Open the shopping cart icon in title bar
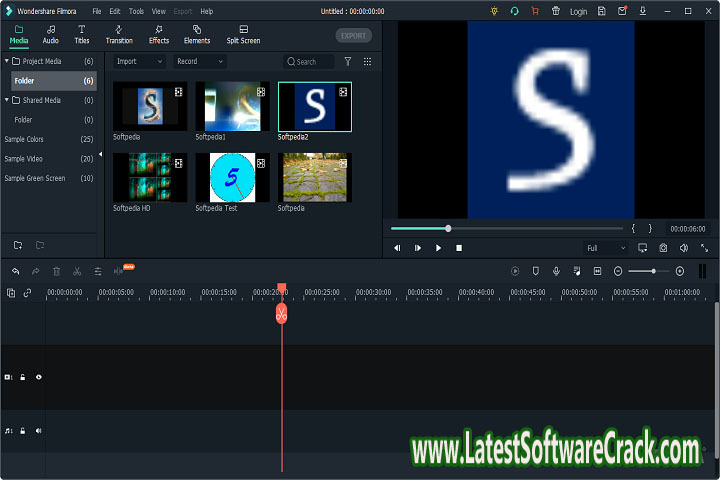This screenshot has width=720, height=480. pos(535,11)
